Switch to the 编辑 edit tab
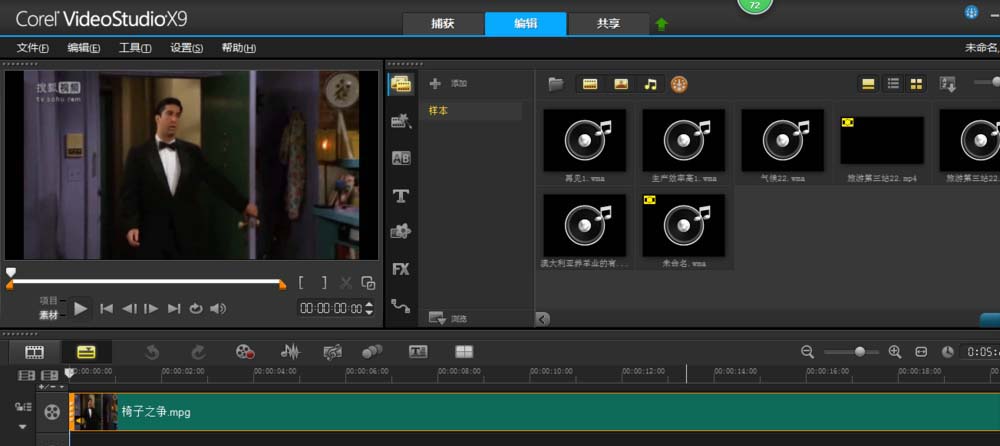This screenshot has width=1000, height=446. [x=526, y=24]
